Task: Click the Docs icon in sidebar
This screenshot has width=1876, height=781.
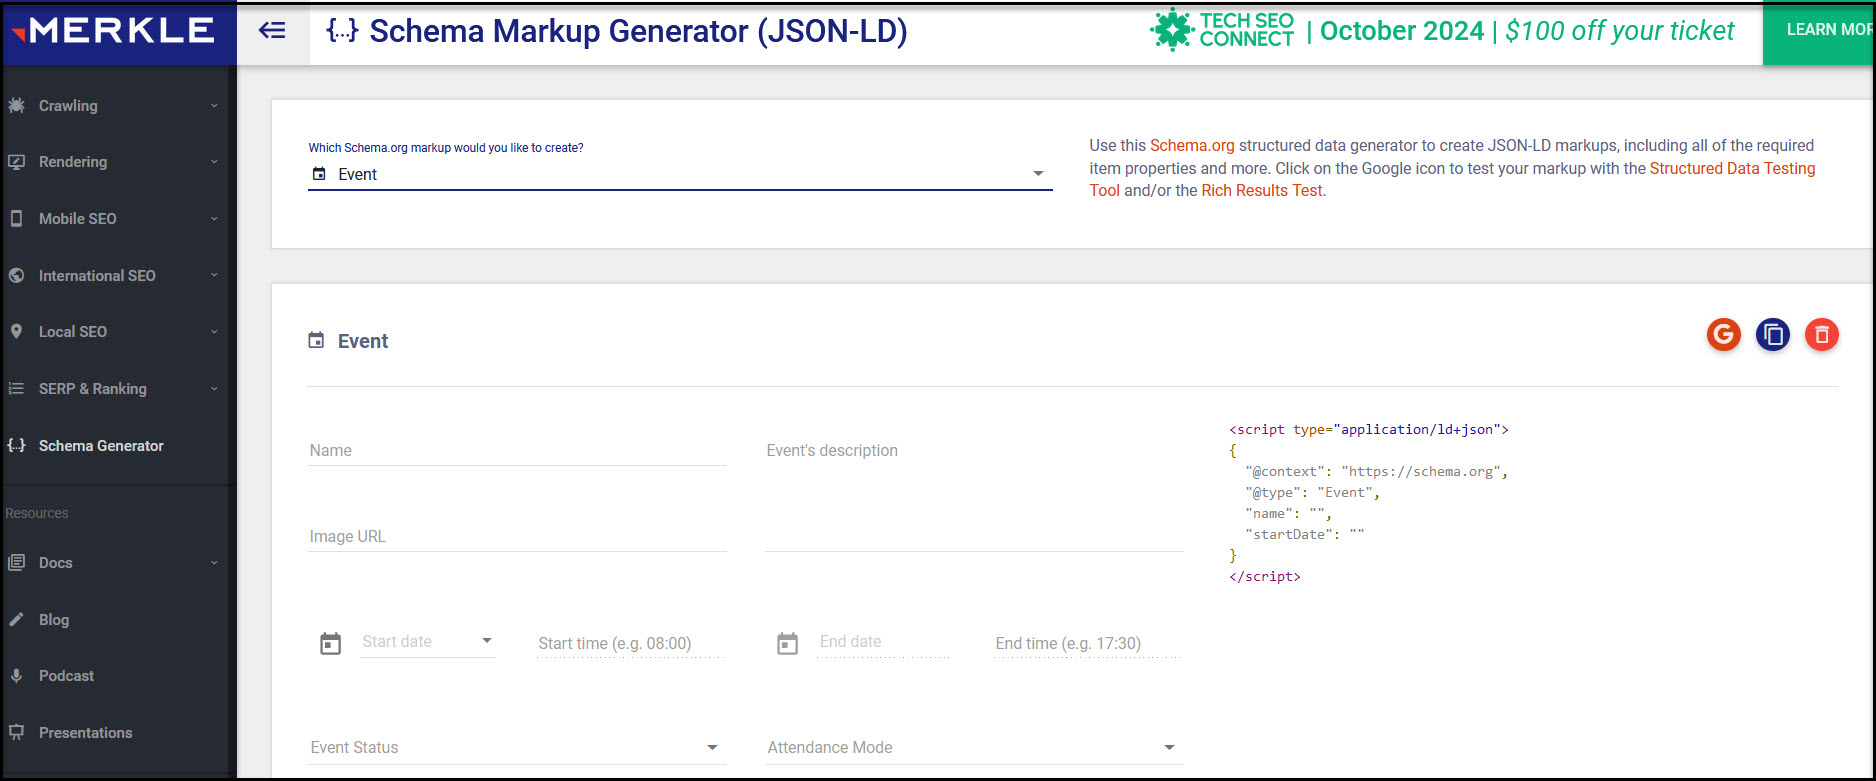Action: point(17,562)
